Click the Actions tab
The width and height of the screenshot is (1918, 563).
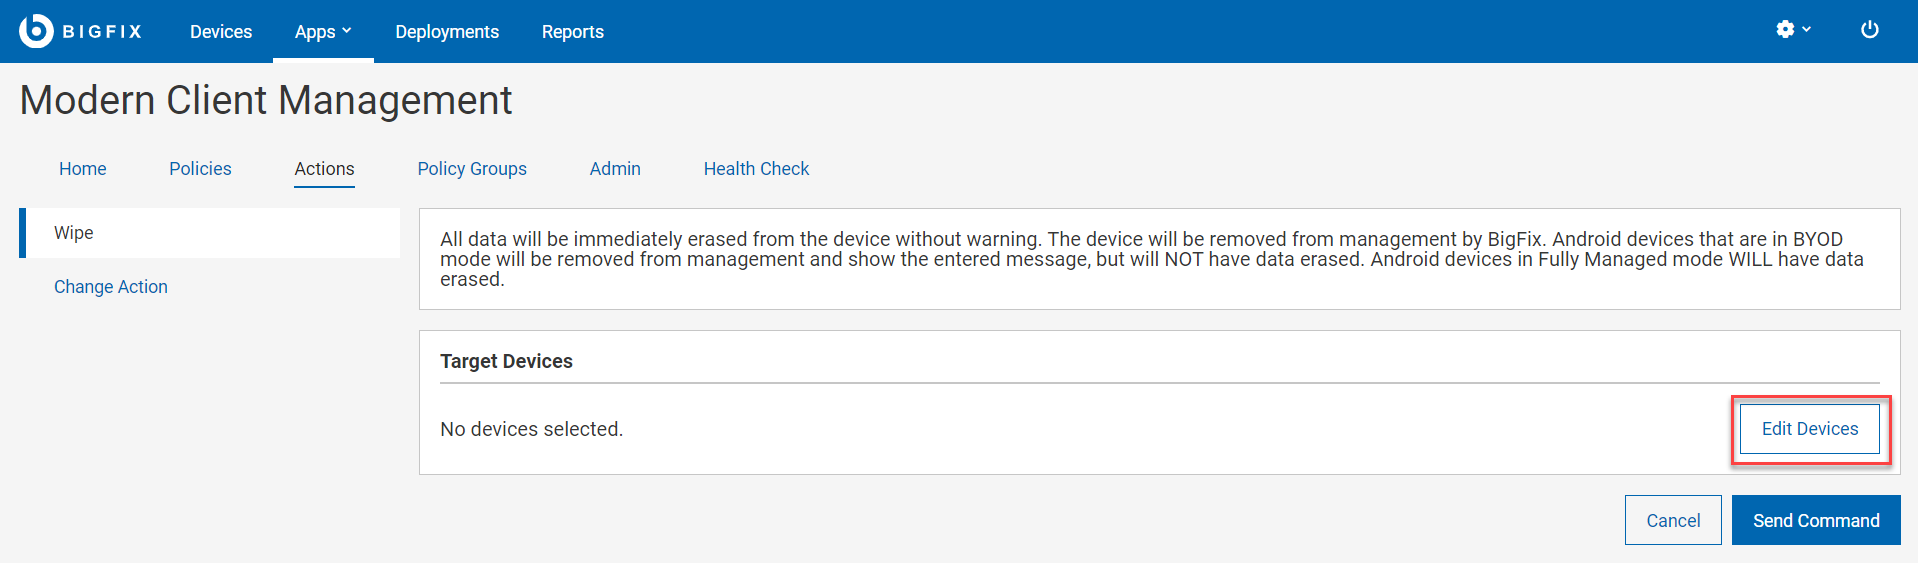pos(324,169)
